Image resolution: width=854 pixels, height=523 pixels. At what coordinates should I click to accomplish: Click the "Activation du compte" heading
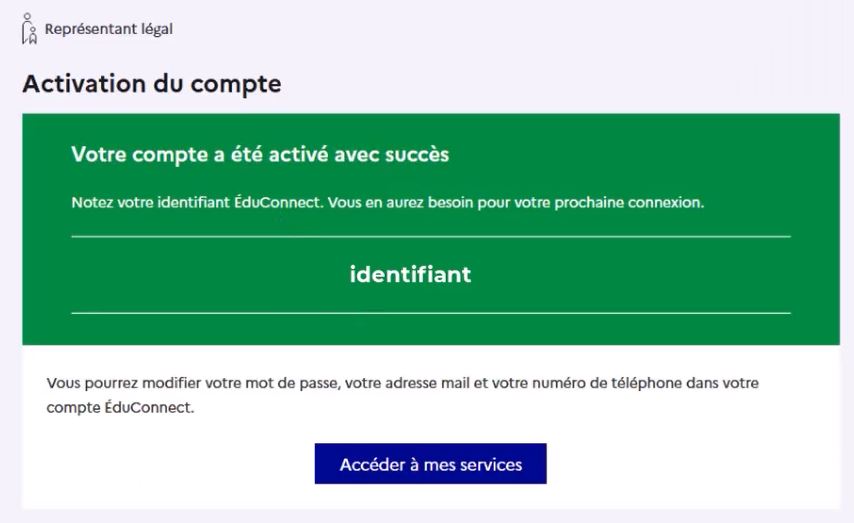[151, 84]
